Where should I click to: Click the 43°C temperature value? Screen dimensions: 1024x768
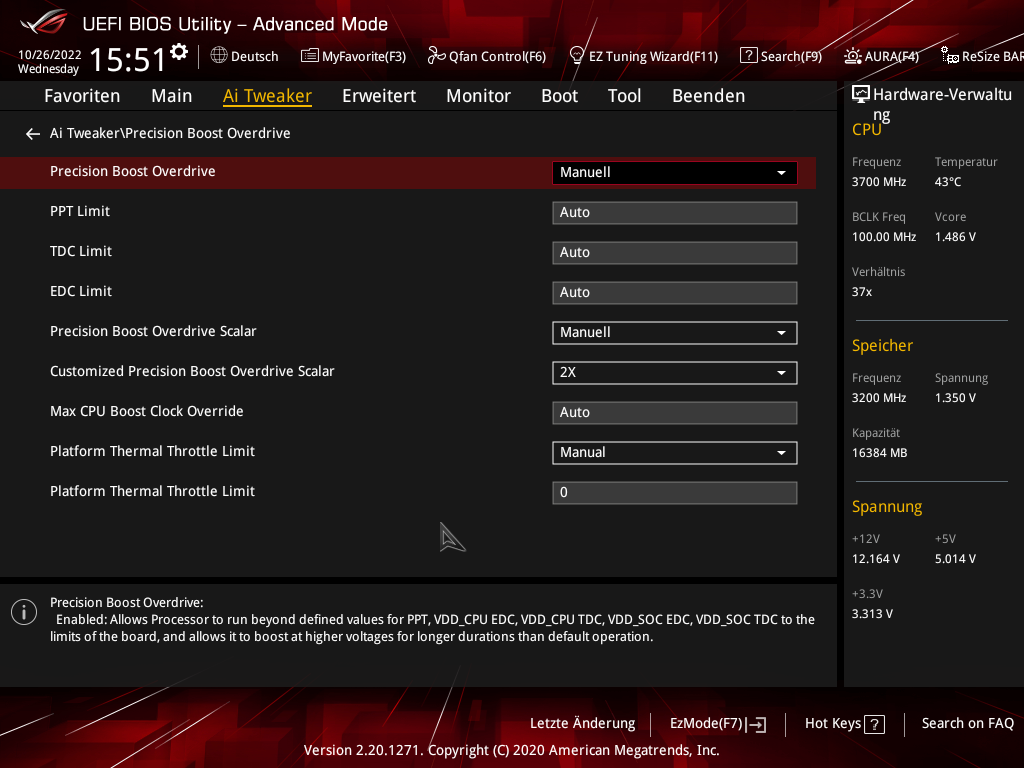[948, 182]
